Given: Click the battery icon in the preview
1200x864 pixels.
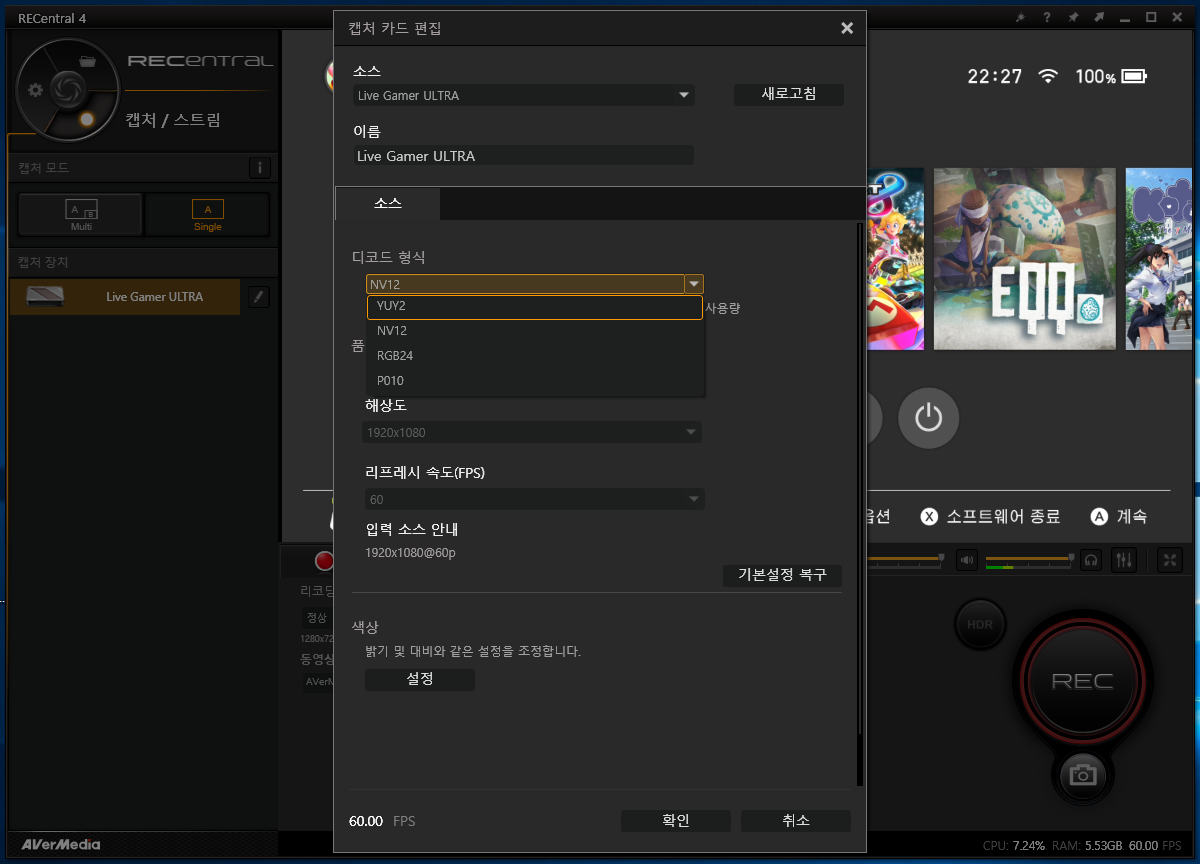Looking at the screenshot, I should point(1133,76).
